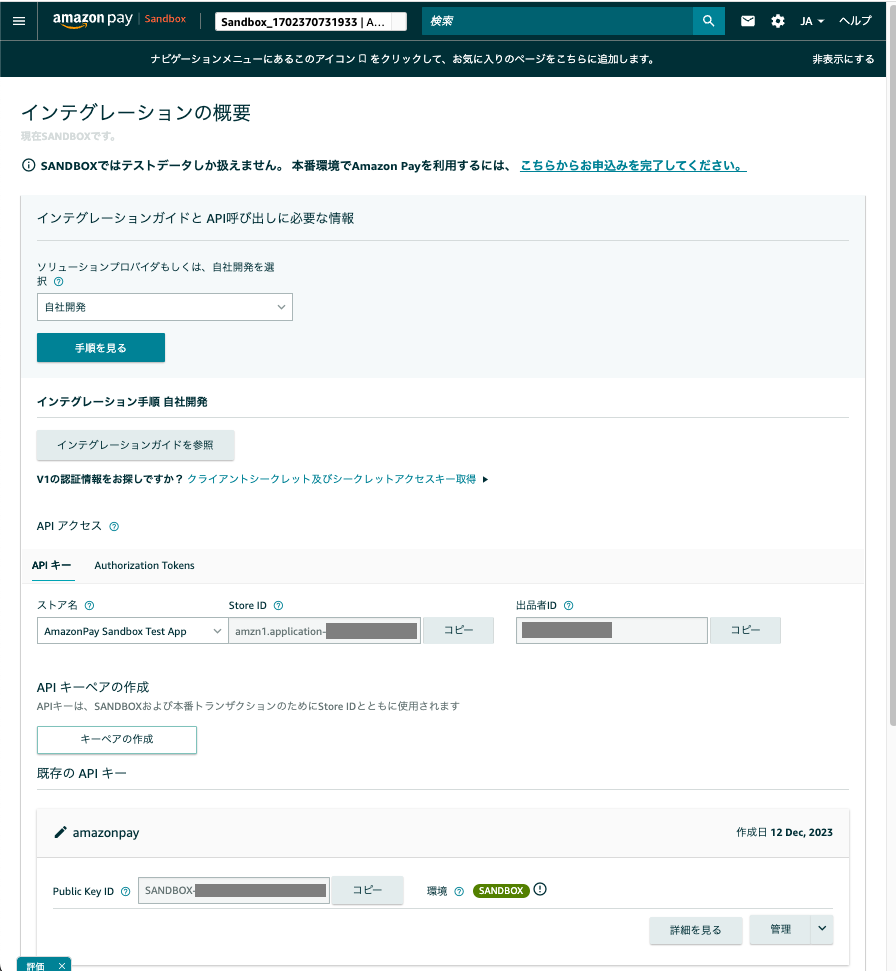896x971 pixels.
Task: Expand the arrow next to 管理 button
Action: click(x=822, y=929)
